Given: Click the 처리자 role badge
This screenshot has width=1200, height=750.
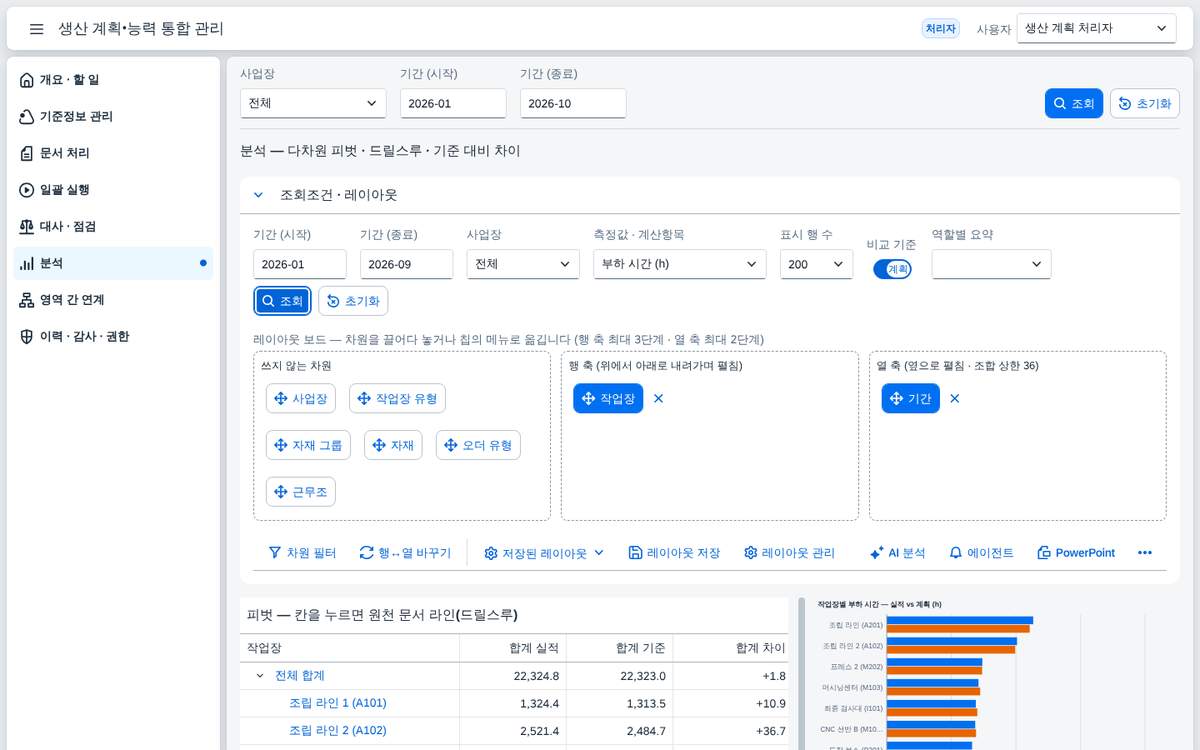Looking at the screenshot, I should (x=940, y=29).
